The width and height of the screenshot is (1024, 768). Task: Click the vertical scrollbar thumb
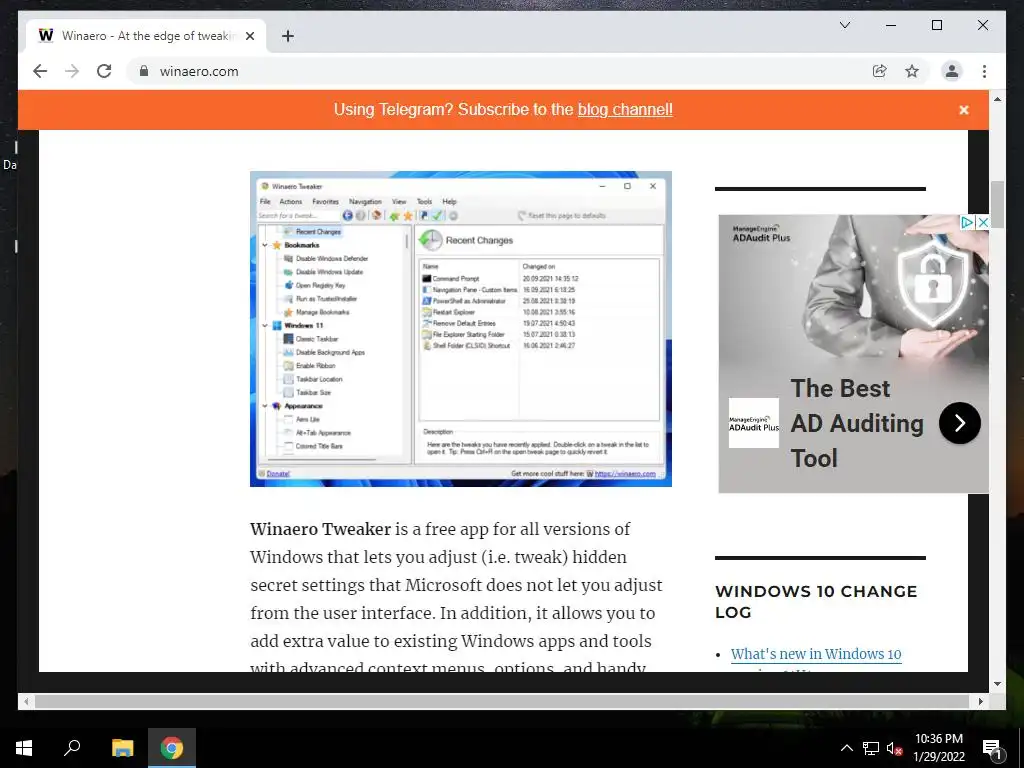997,204
